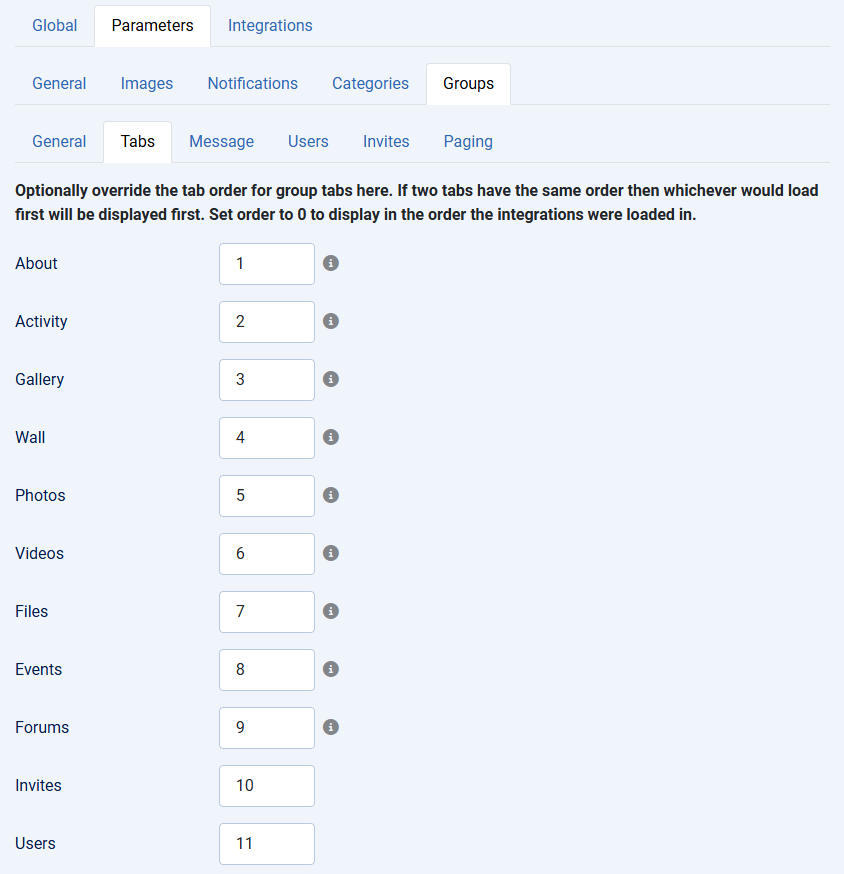Image resolution: width=844 pixels, height=874 pixels.
Task: Focus the Invites order input field
Action: click(266, 786)
